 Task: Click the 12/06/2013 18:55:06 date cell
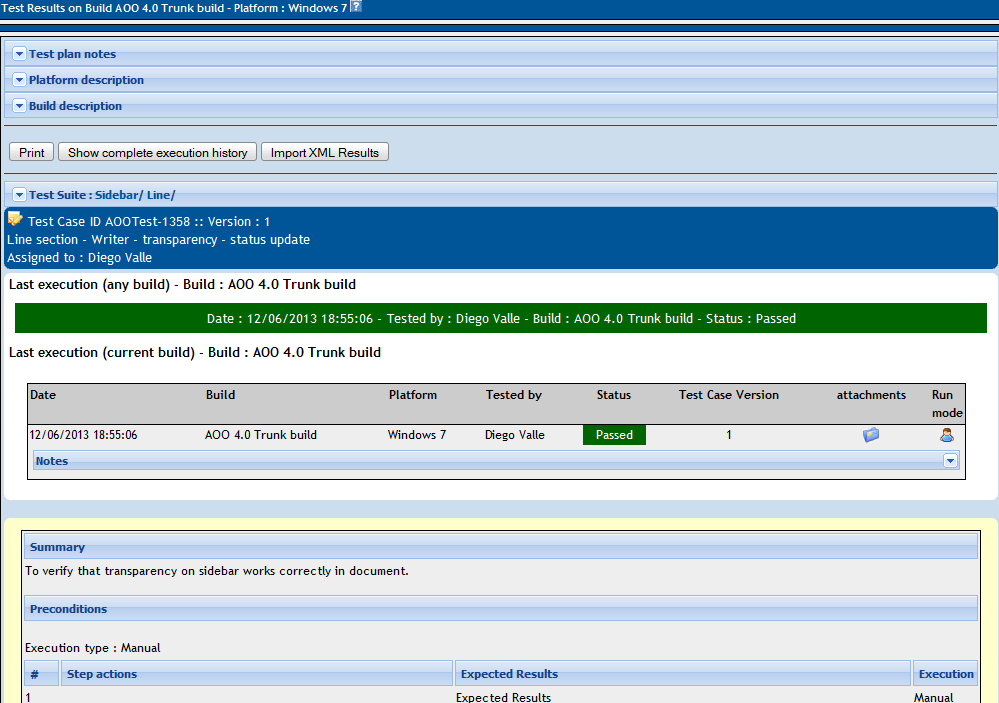click(83, 435)
